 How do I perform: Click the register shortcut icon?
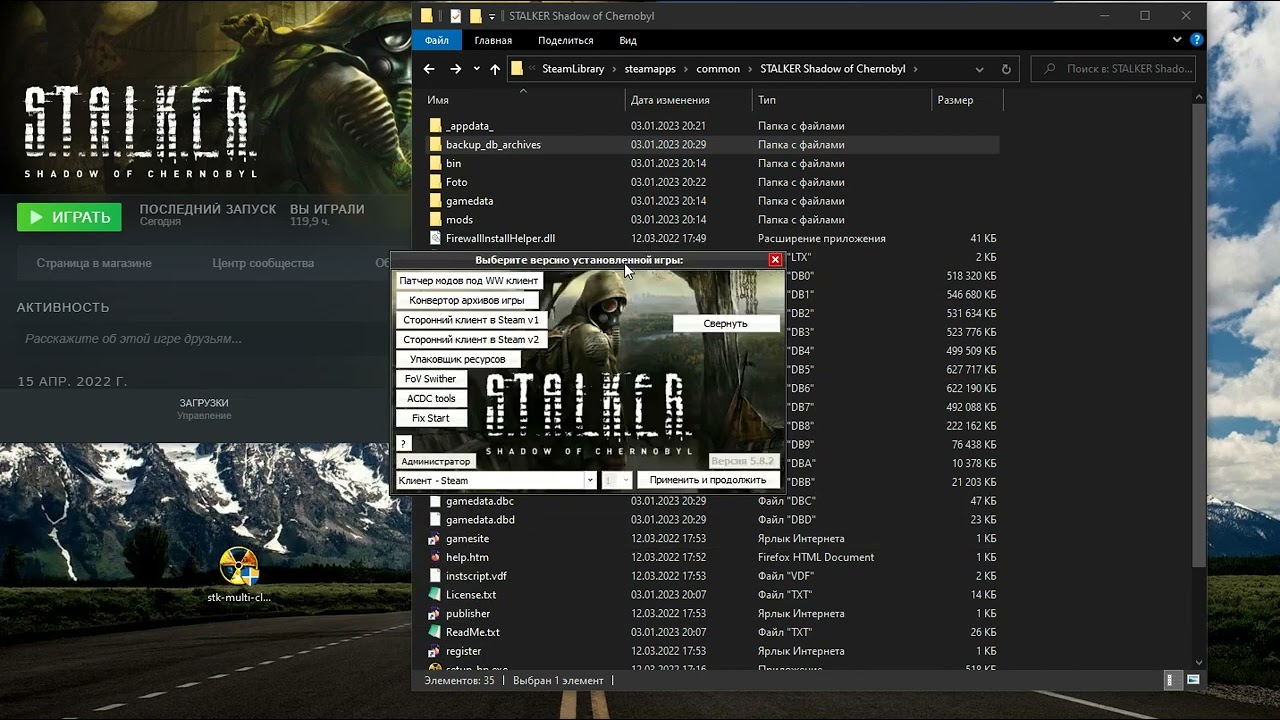click(x=435, y=651)
